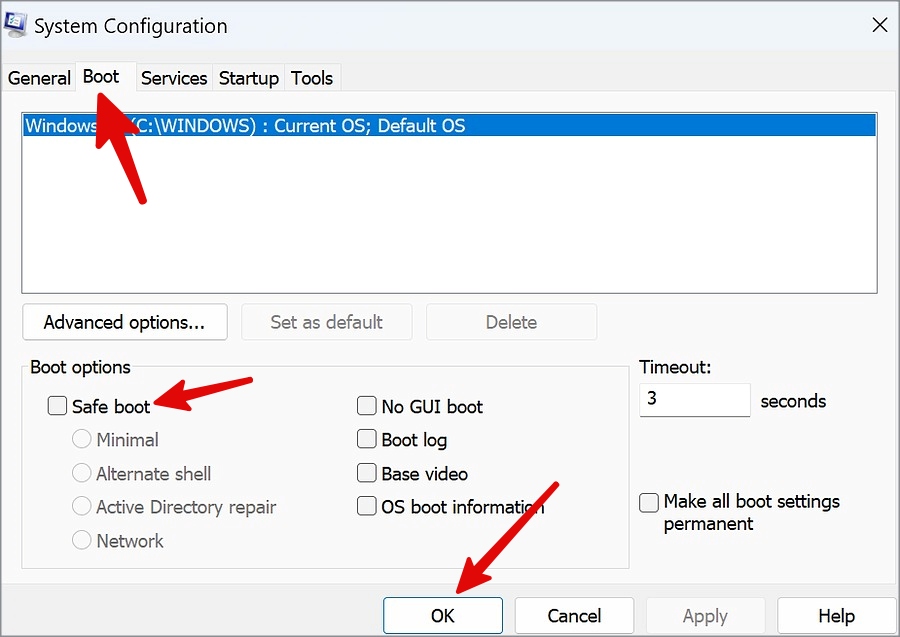Click the System Configuration title bar icon
The image size is (900, 637).
point(16,26)
